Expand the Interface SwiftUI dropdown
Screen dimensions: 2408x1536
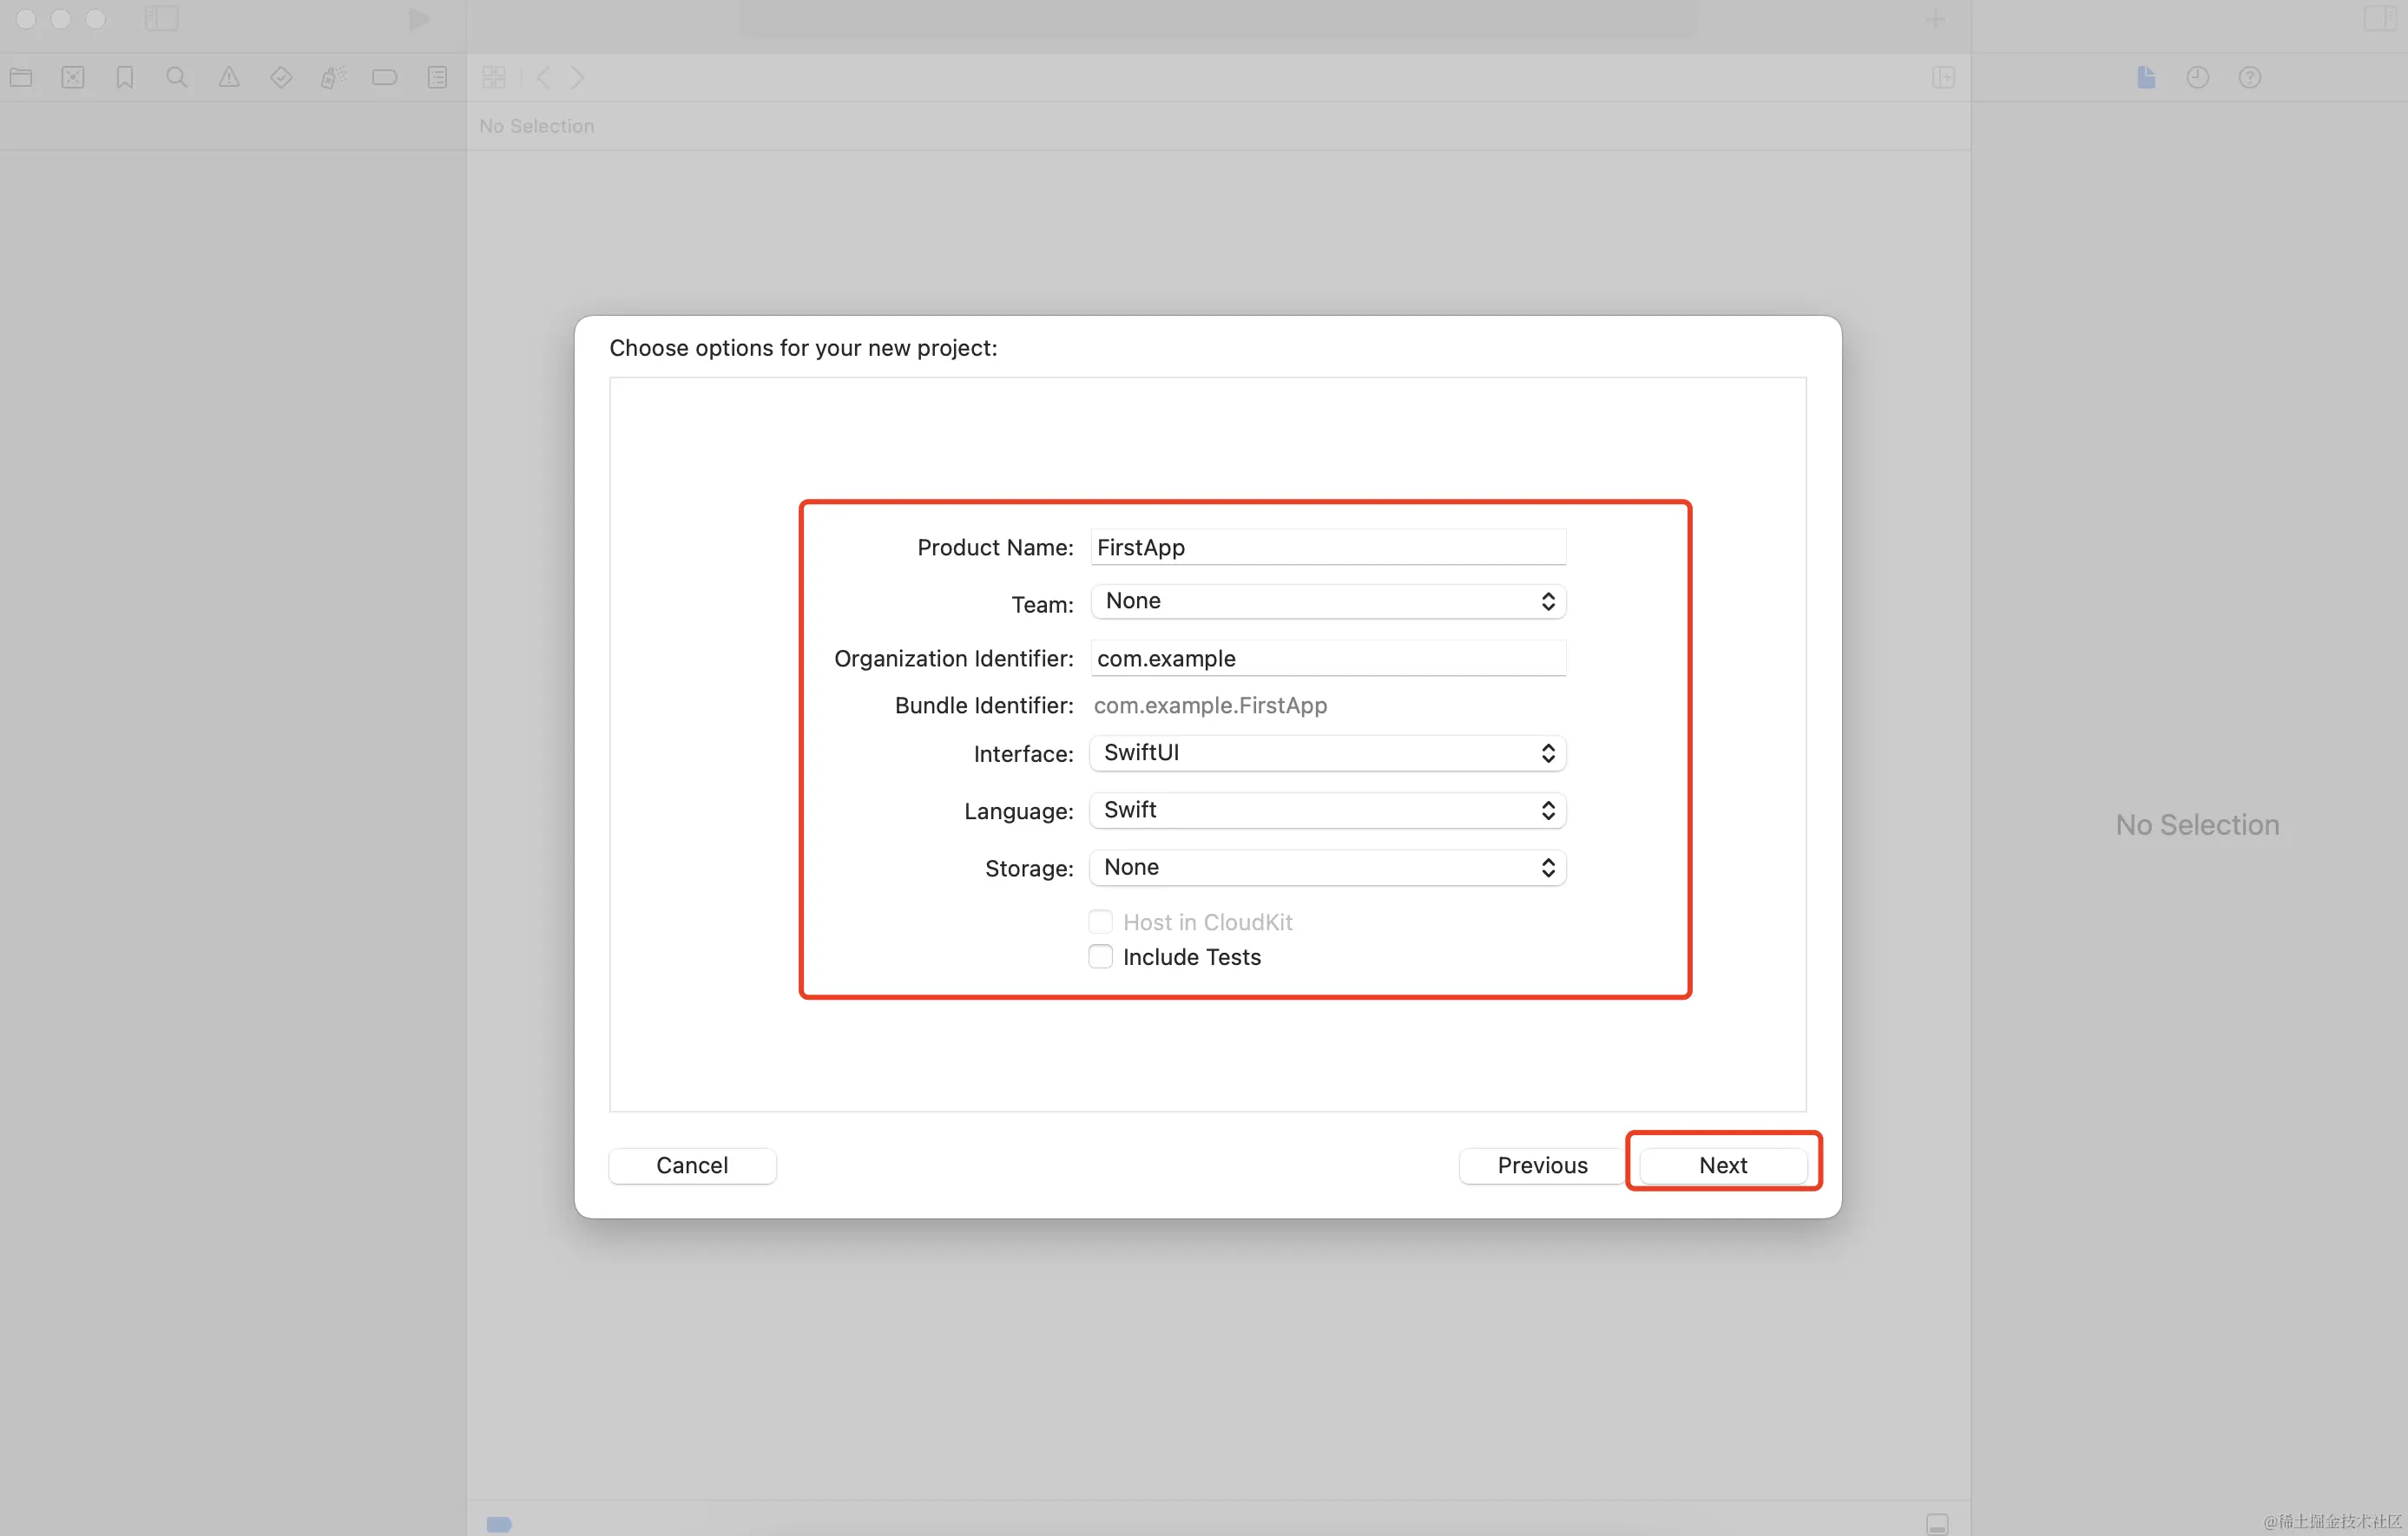point(1327,753)
